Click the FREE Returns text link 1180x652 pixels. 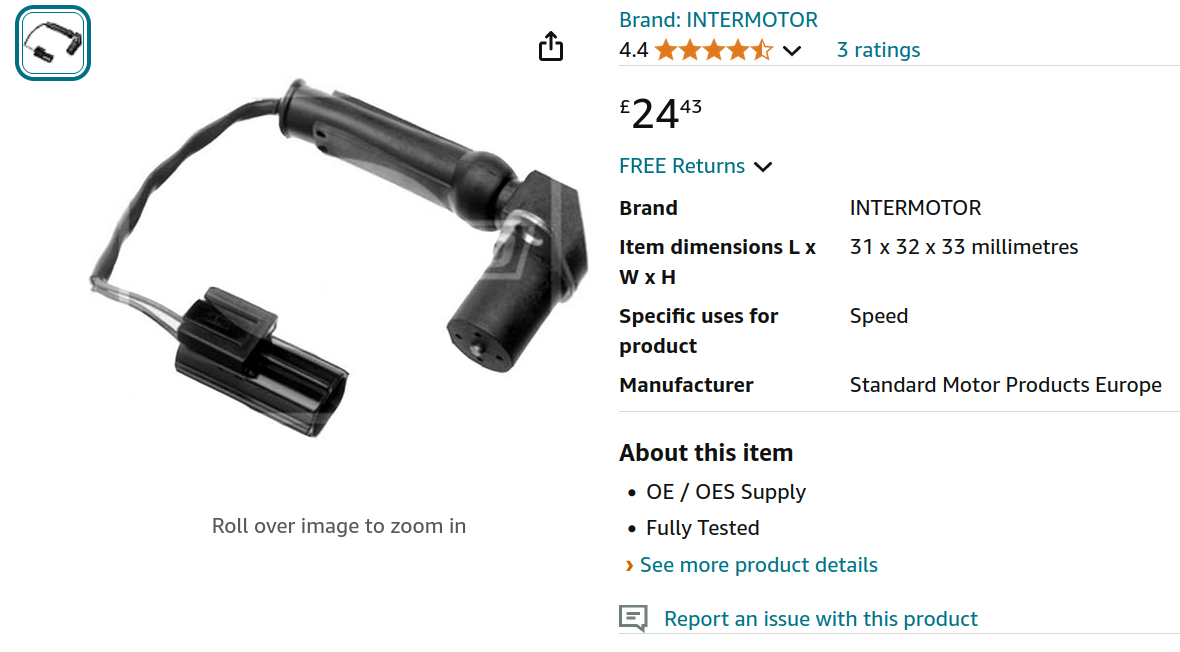pos(682,166)
